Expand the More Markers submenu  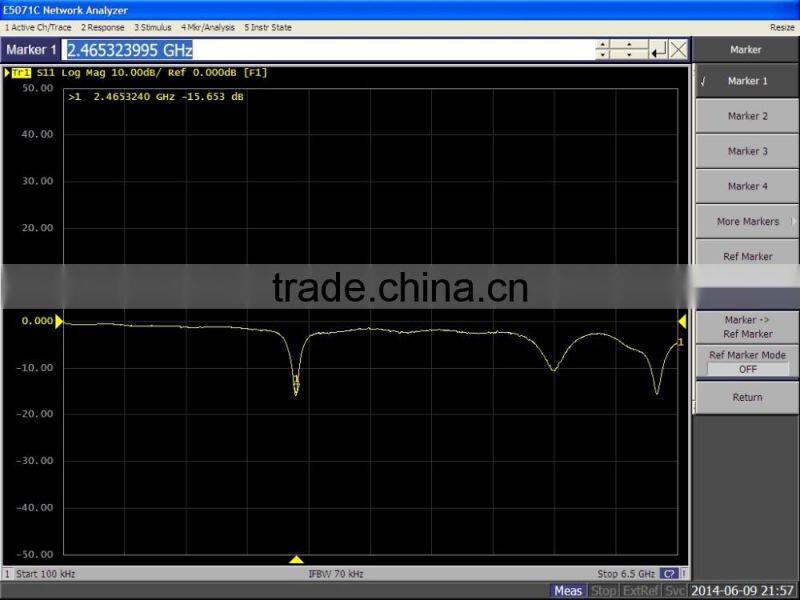(x=746, y=221)
